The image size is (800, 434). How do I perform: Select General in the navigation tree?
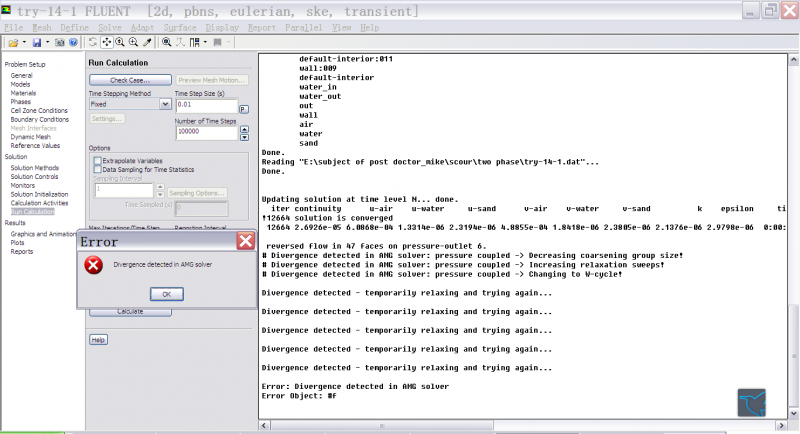click(21, 75)
